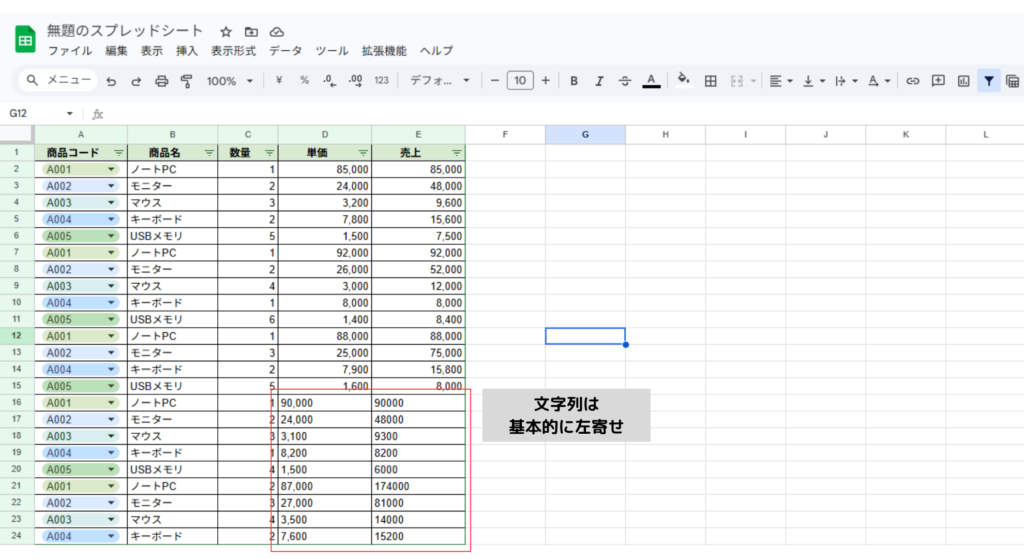The width and height of the screenshot is (1024, 559).
Task: Apply yen currency format
Action: click(279, 81)
